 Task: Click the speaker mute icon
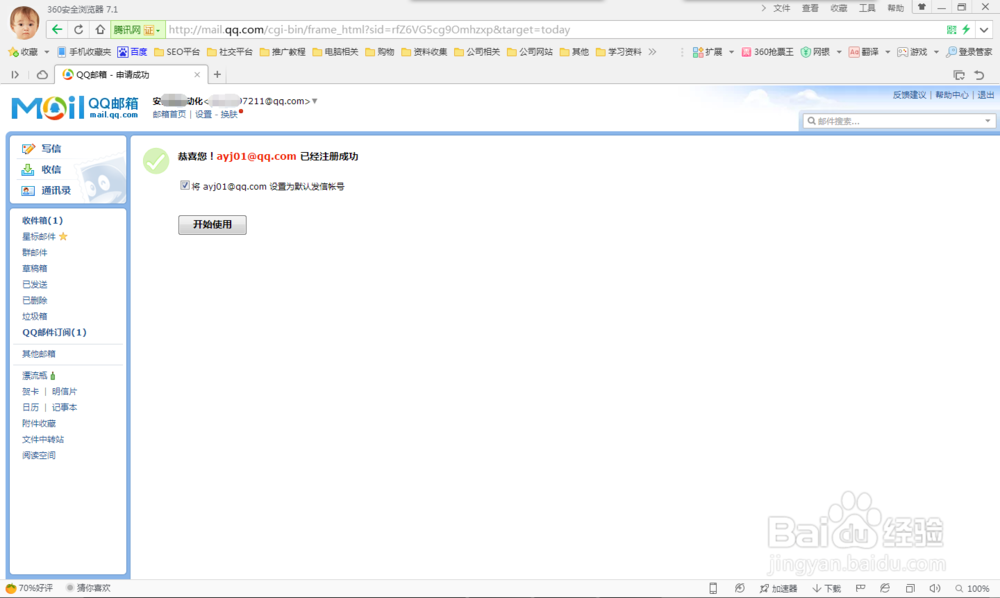coord(935,588)
